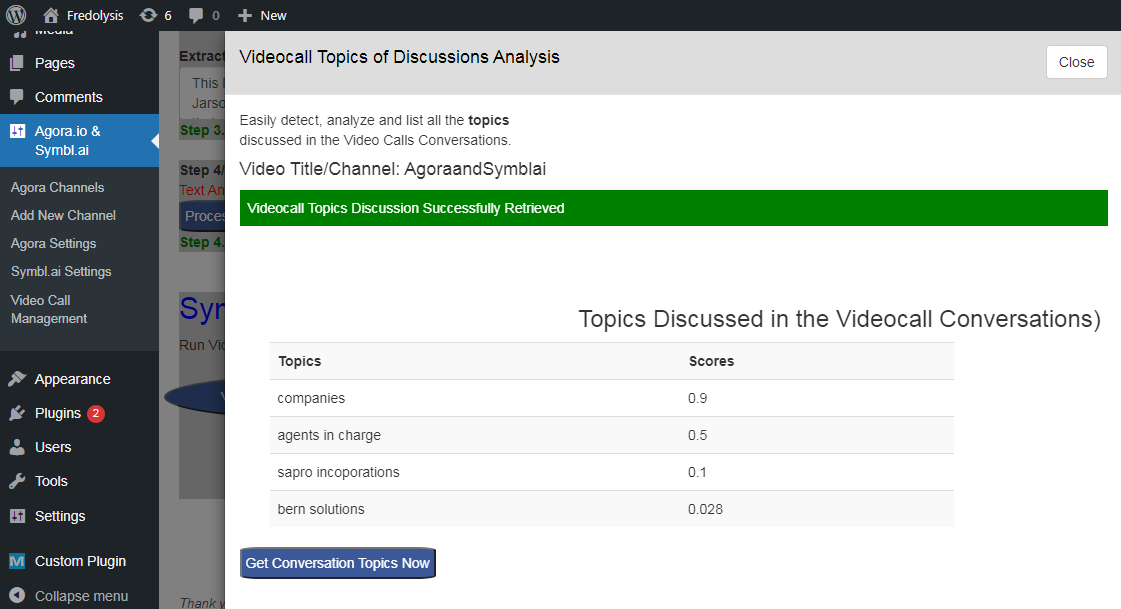Open the Custom Plugin menu

(x=79, y=561)
